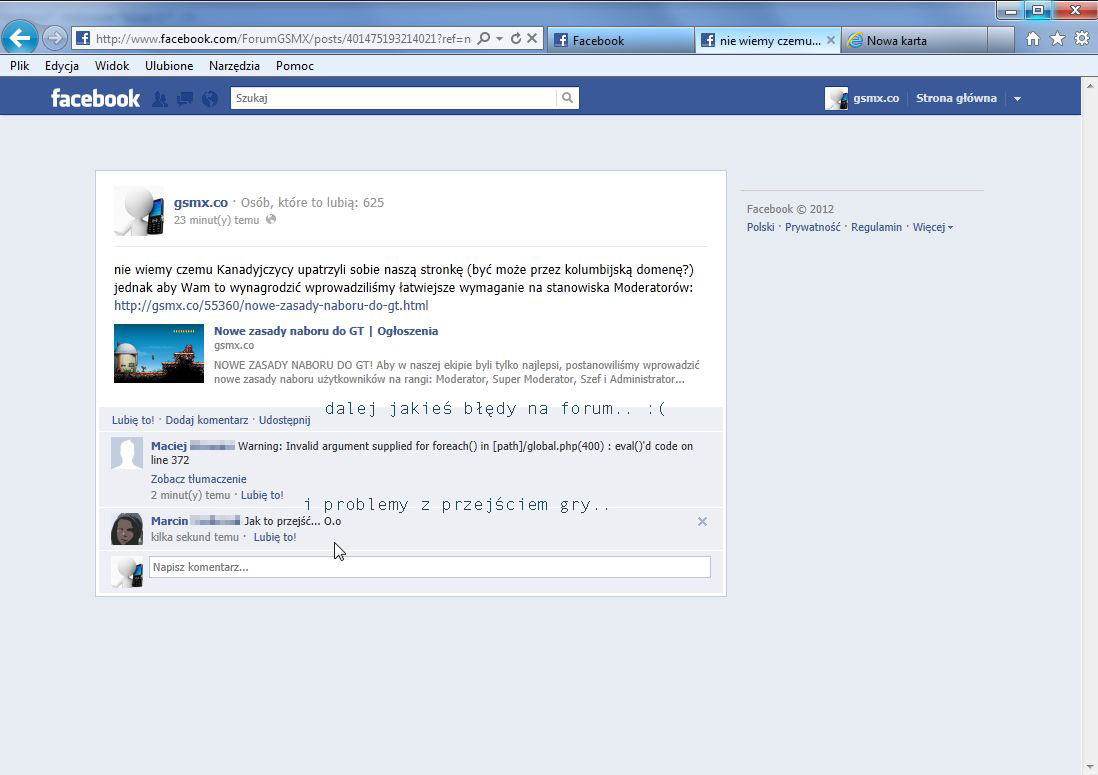Open the Nowe zasady naboru thumbnail image

pos(159,353)
